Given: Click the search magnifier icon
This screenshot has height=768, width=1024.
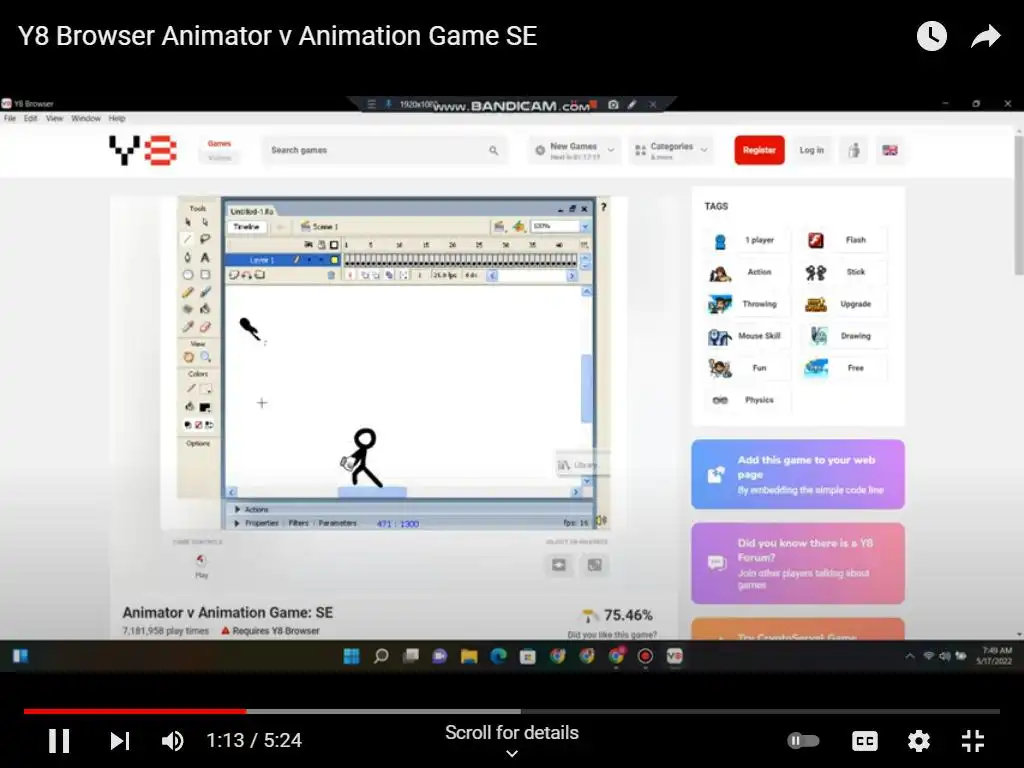Looking at the screenshot, I should pos(494,150).
